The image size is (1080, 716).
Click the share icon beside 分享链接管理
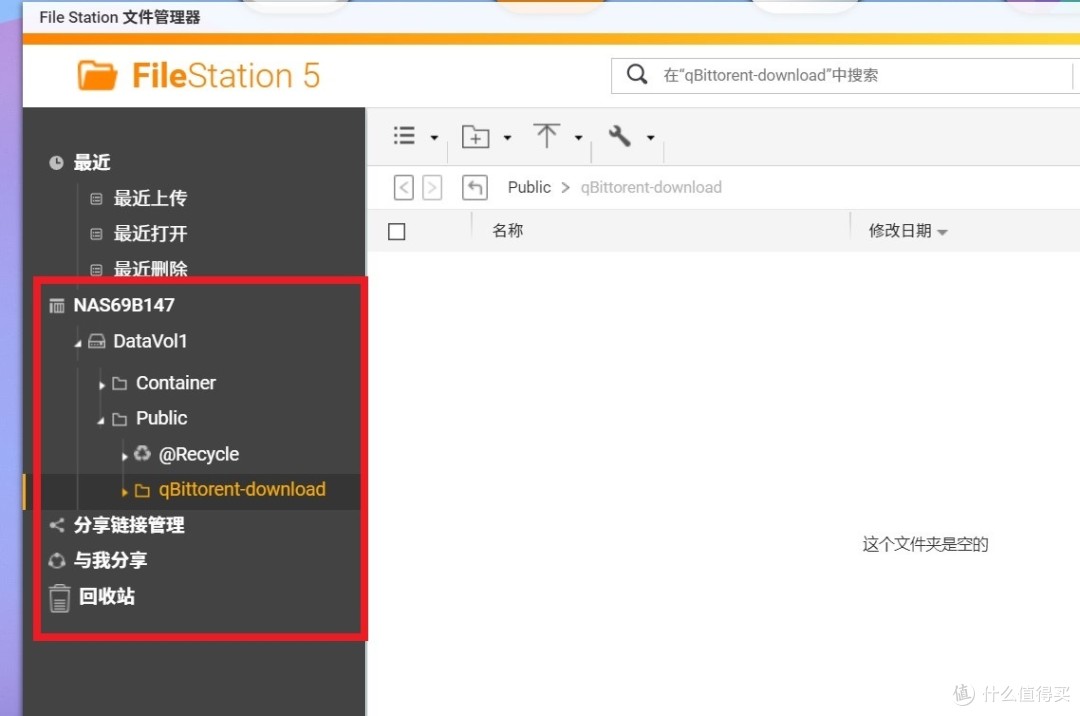(x=56, y=525)
